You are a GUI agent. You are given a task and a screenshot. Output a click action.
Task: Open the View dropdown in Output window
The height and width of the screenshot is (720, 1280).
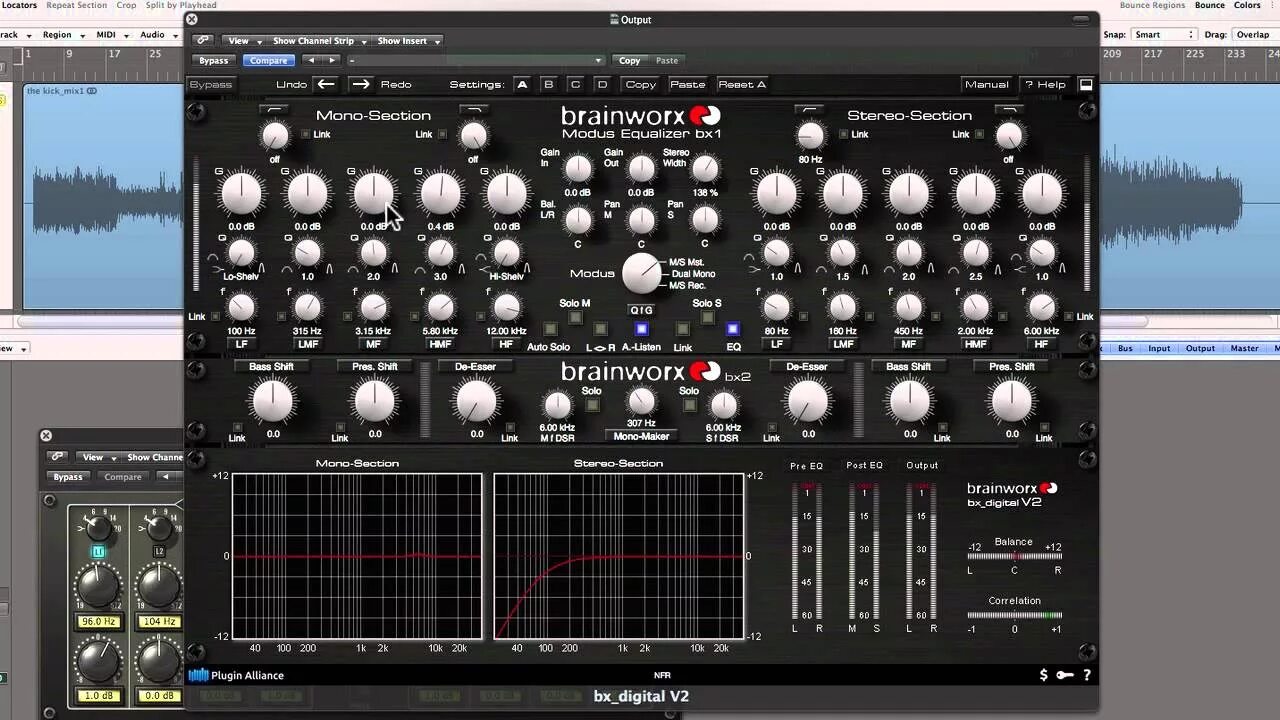pos(243,41)
